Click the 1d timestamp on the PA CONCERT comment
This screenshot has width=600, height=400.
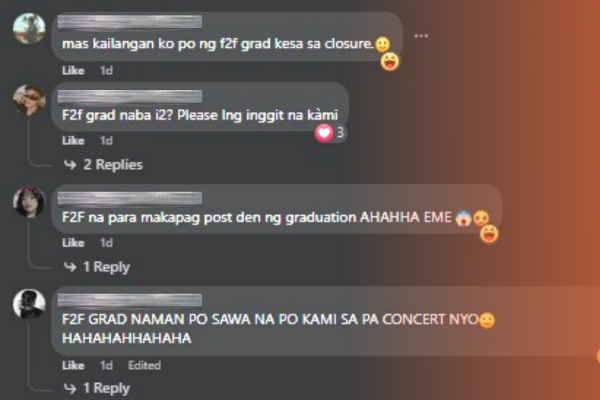pos(106,365)
